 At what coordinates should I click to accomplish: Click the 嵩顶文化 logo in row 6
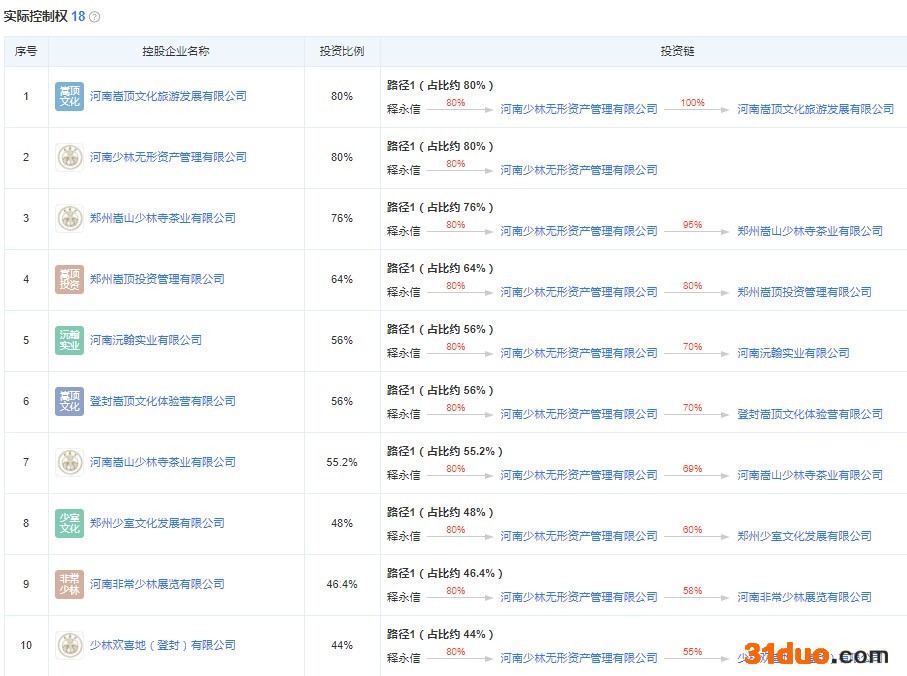(x=69, y=402)
